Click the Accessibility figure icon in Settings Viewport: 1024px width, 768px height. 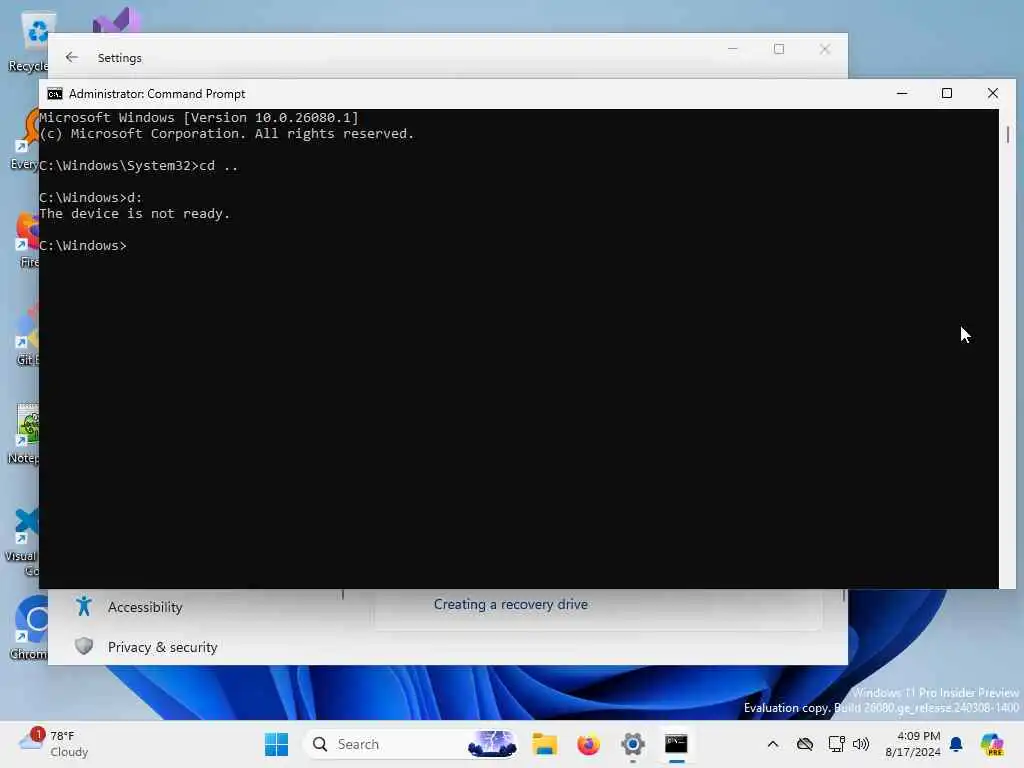pos(84,607)
